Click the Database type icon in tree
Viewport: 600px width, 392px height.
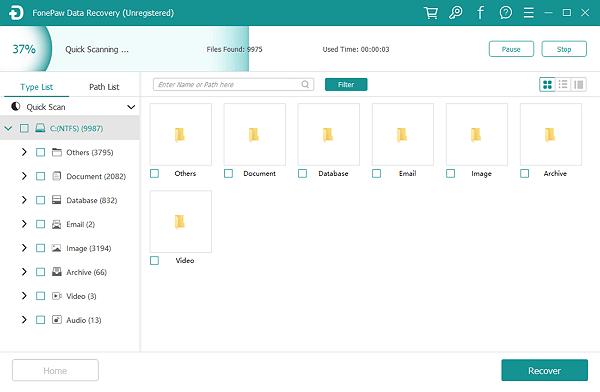point(57,200)
